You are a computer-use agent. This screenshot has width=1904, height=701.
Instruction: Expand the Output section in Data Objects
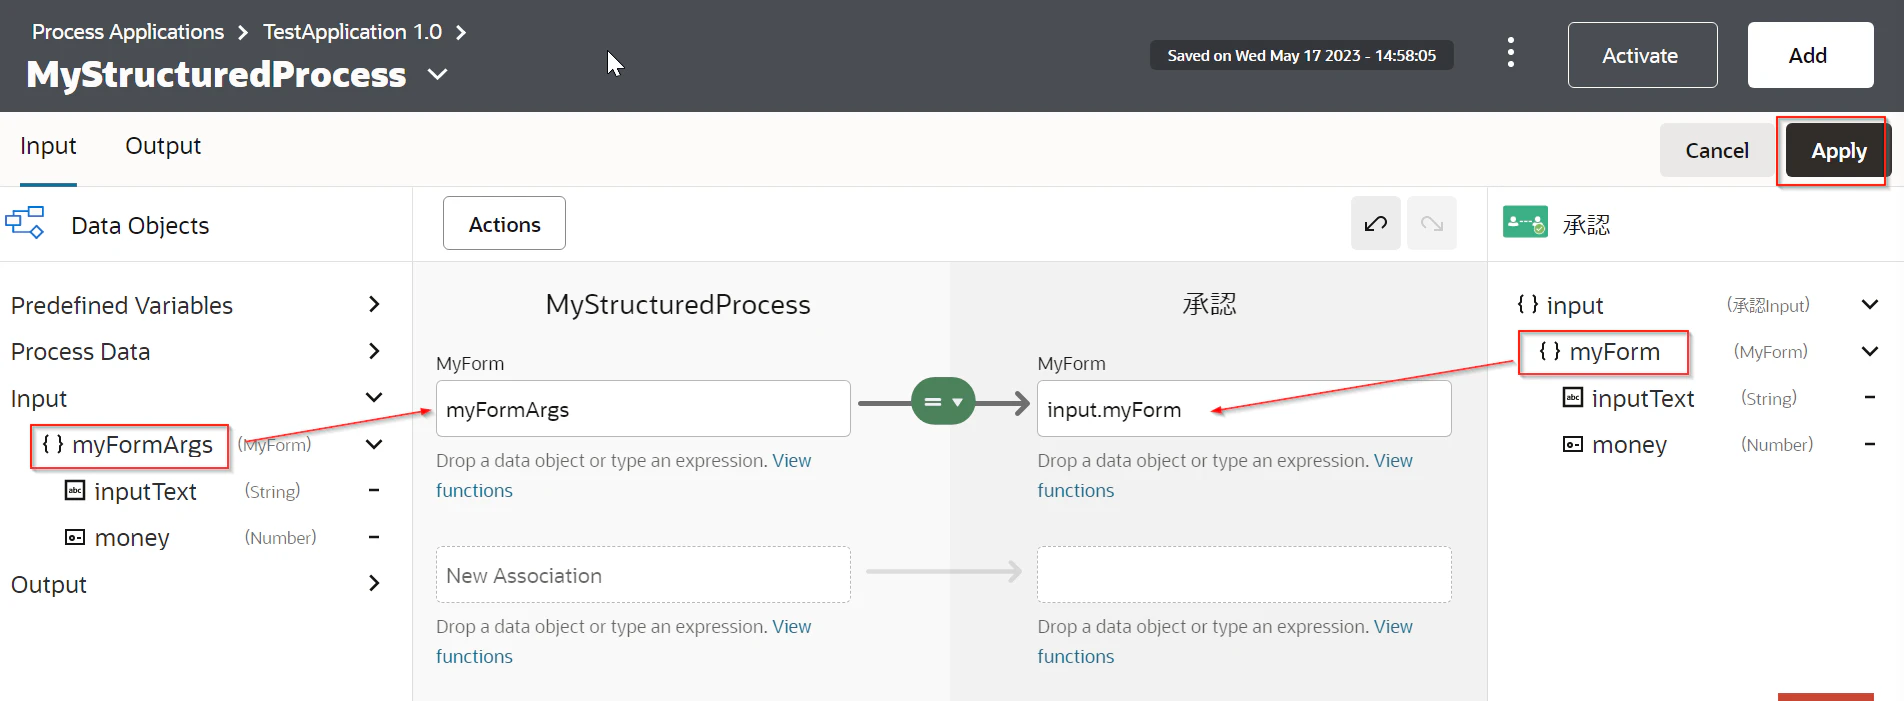374,583
